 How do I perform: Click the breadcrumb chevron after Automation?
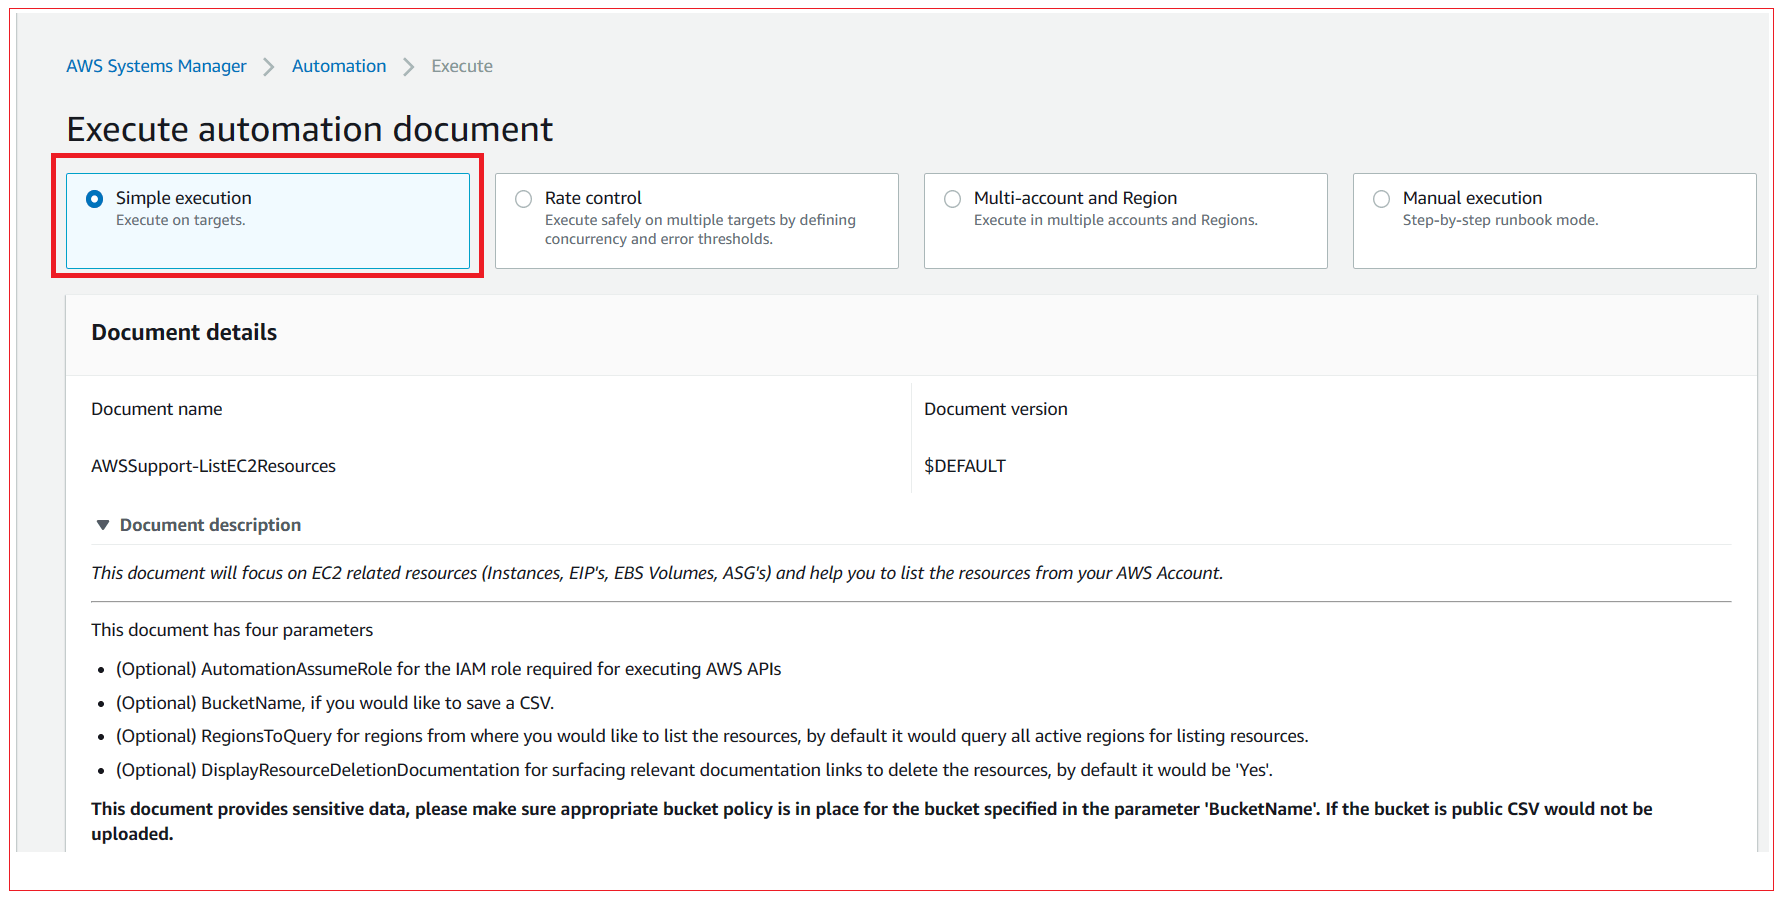click(x=408, y=65)
